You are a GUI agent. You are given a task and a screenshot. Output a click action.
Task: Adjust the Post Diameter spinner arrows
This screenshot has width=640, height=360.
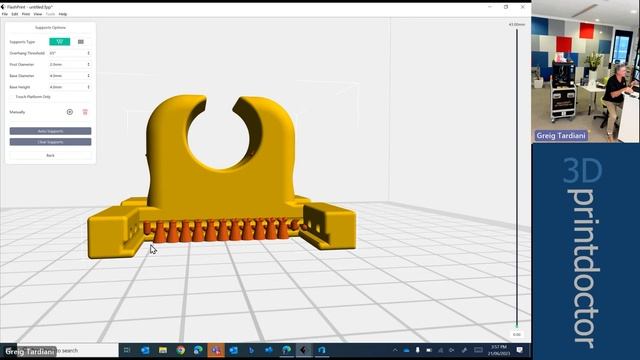coord(89,64)
